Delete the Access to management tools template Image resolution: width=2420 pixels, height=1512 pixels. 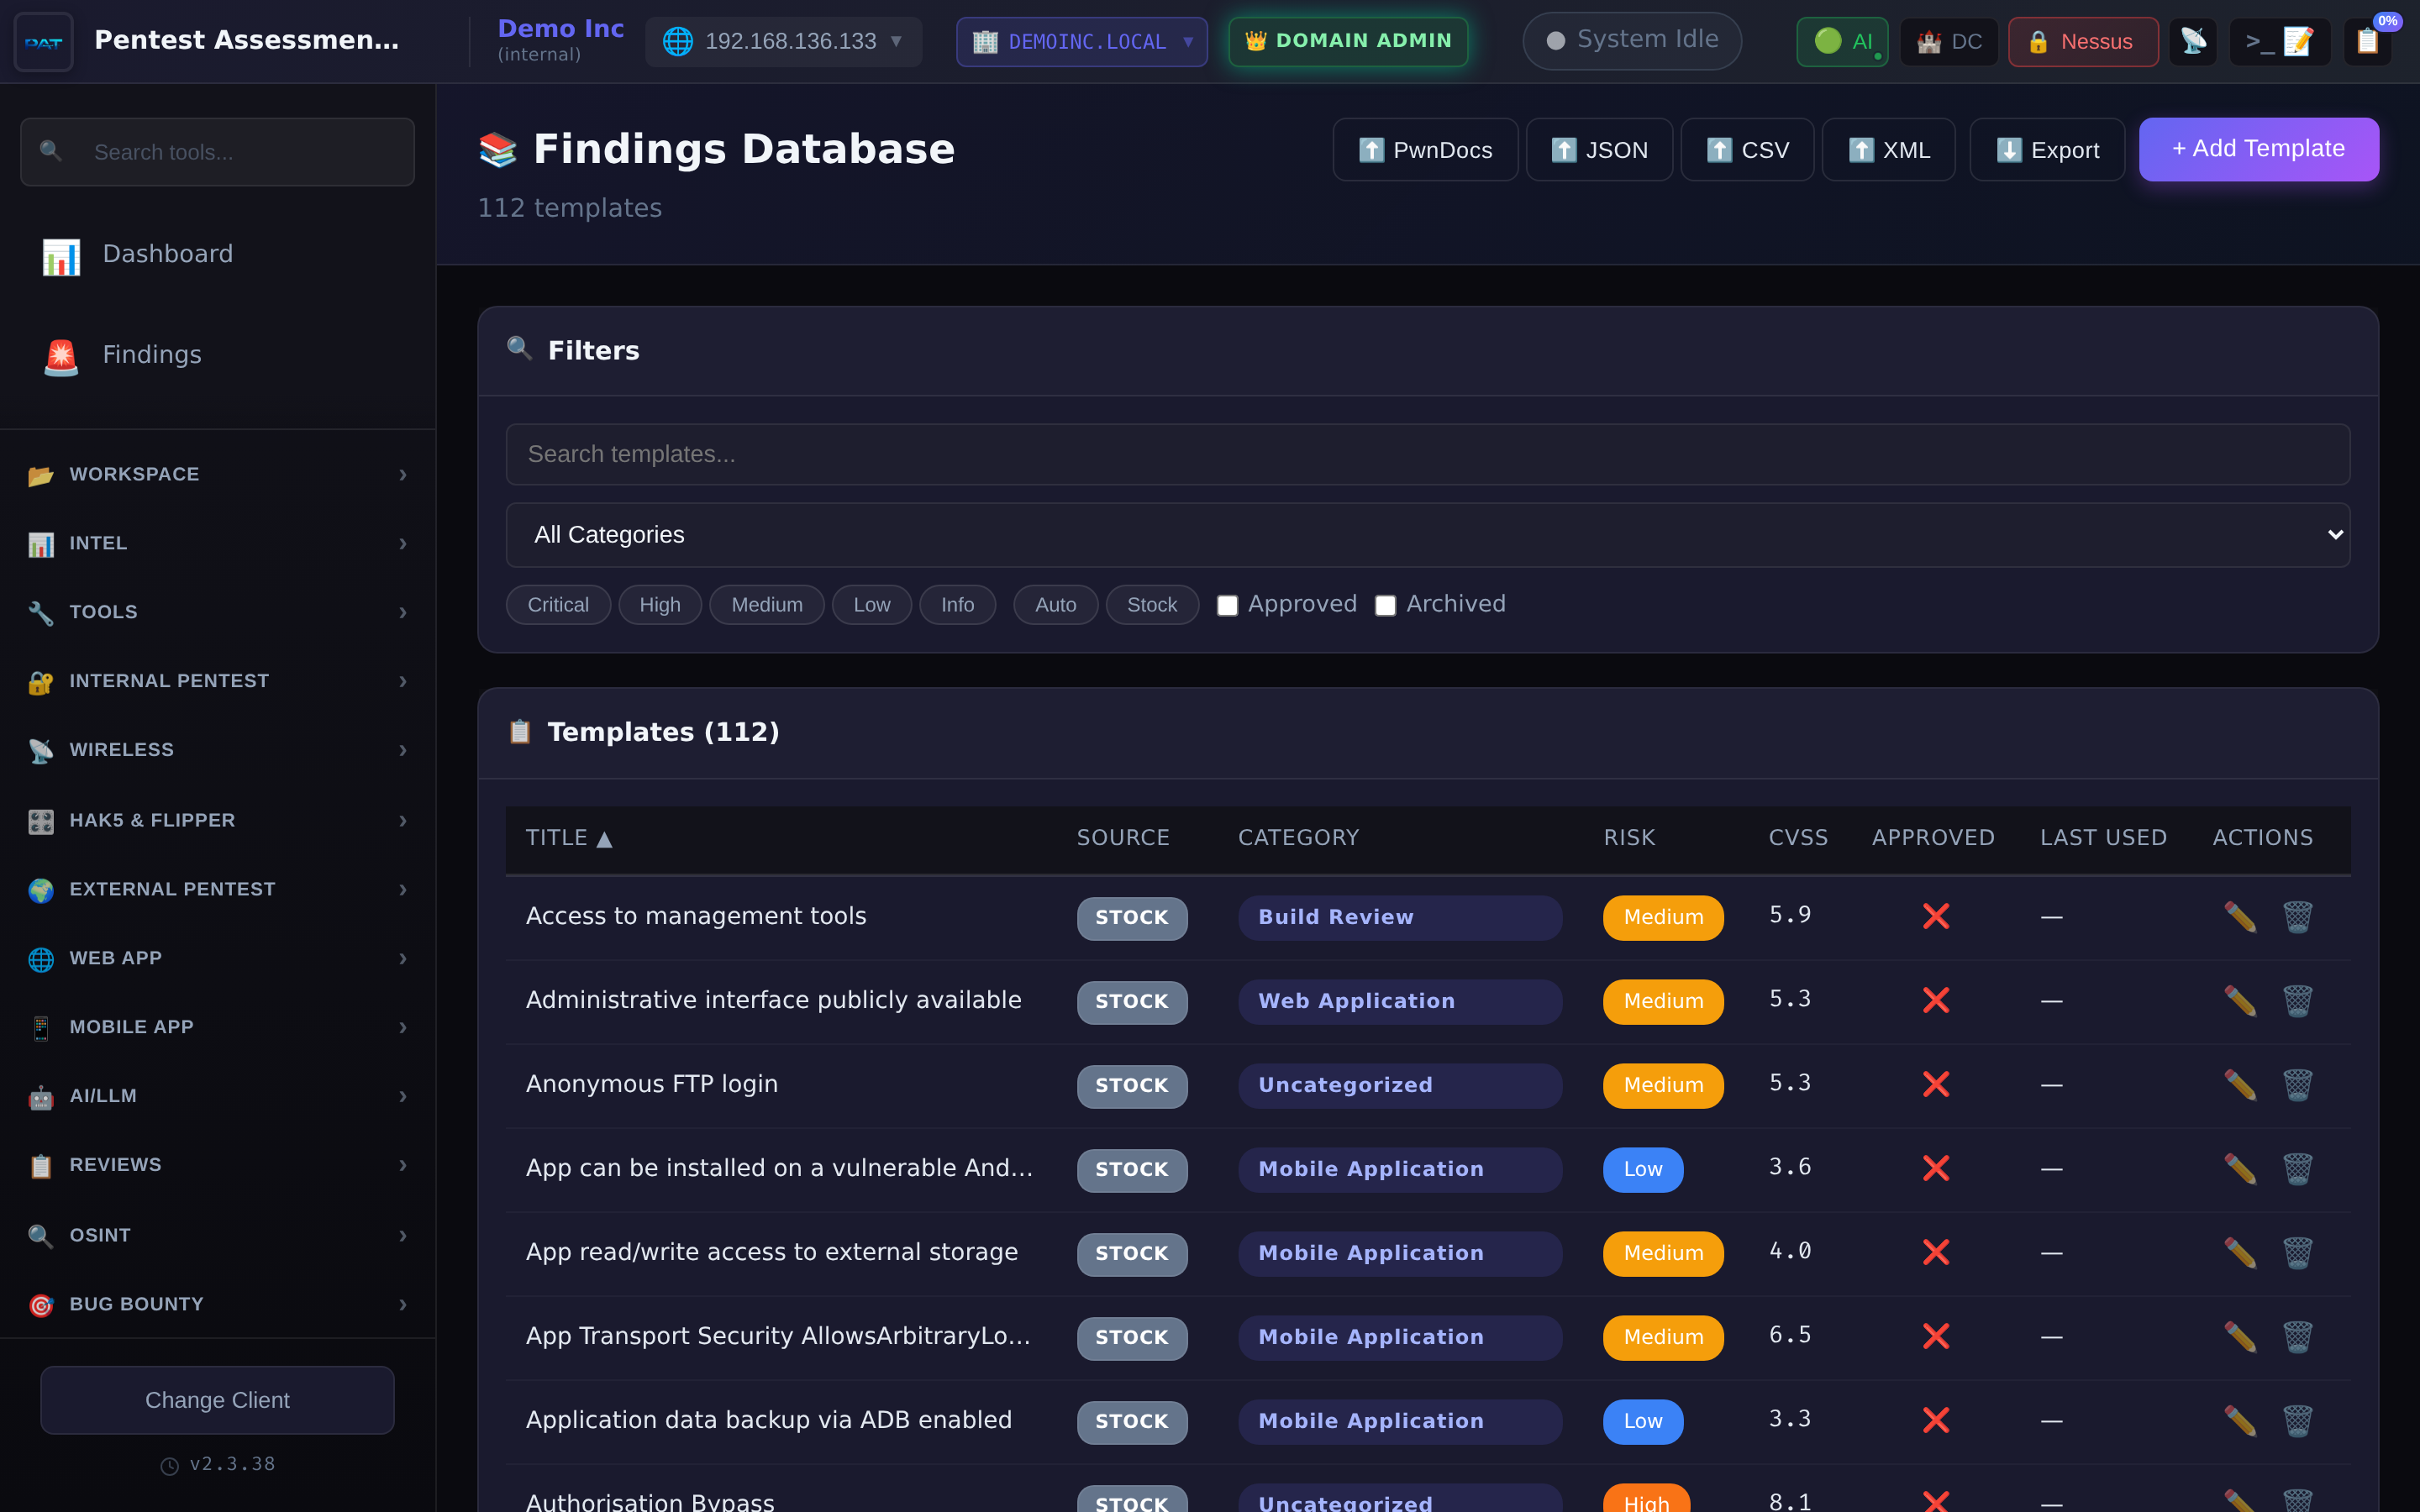coord(2297,916)
